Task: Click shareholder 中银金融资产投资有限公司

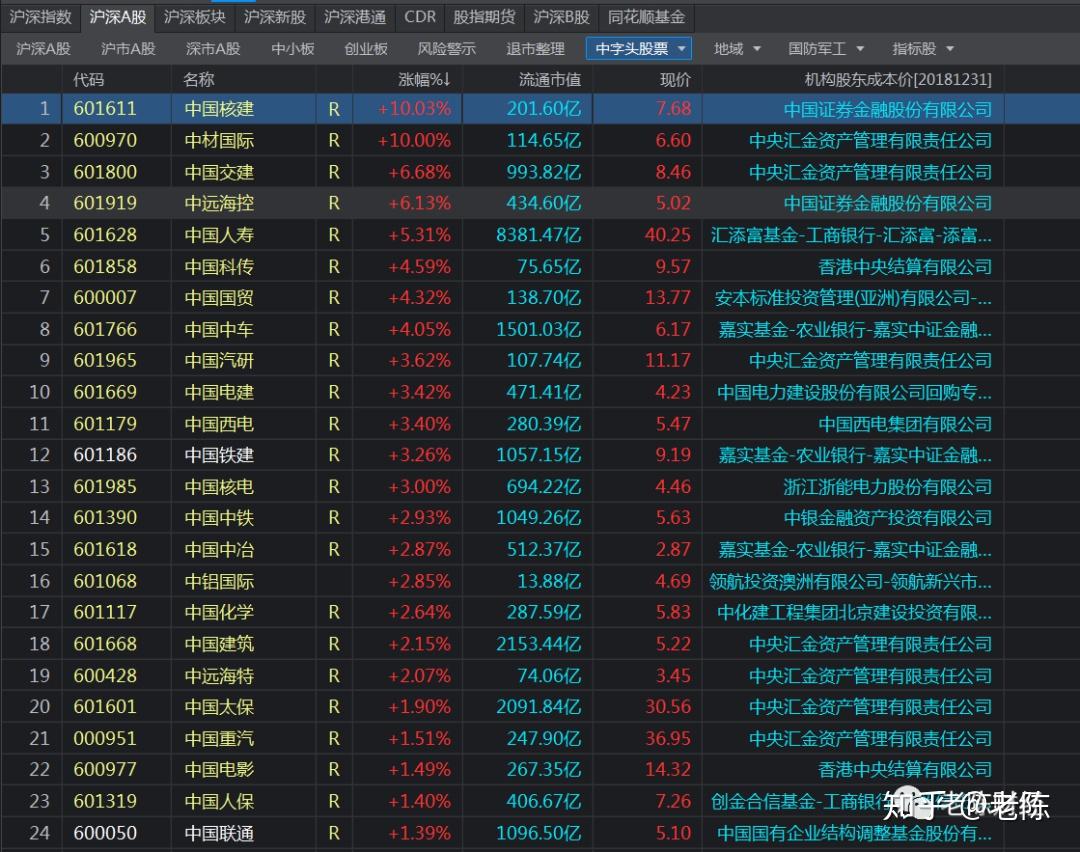Action: pyautogui.click(x=888, y=518)
